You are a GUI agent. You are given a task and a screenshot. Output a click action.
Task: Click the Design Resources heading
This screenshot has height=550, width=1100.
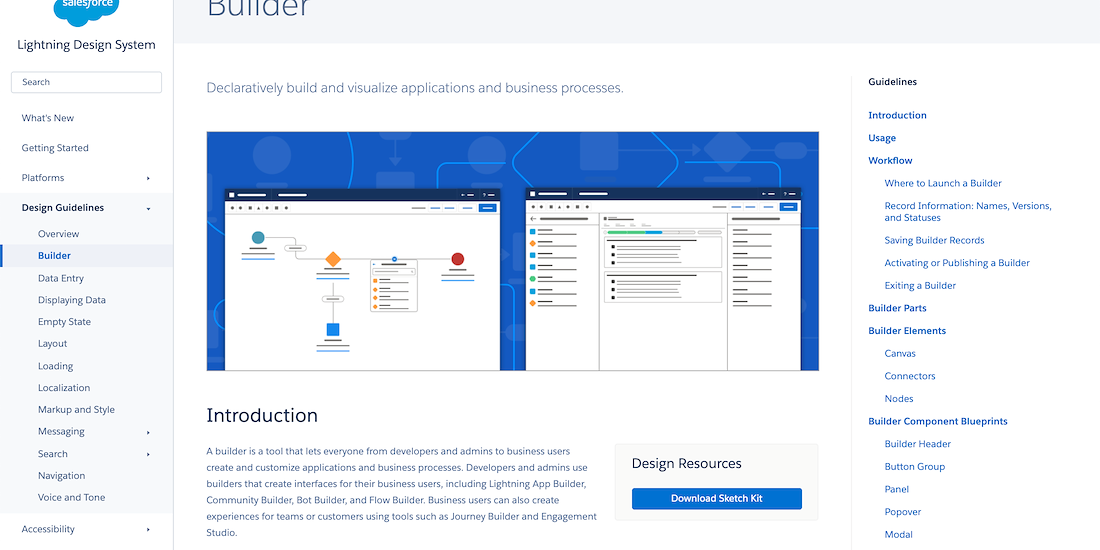pyautogui.click(x=686, y=464)
